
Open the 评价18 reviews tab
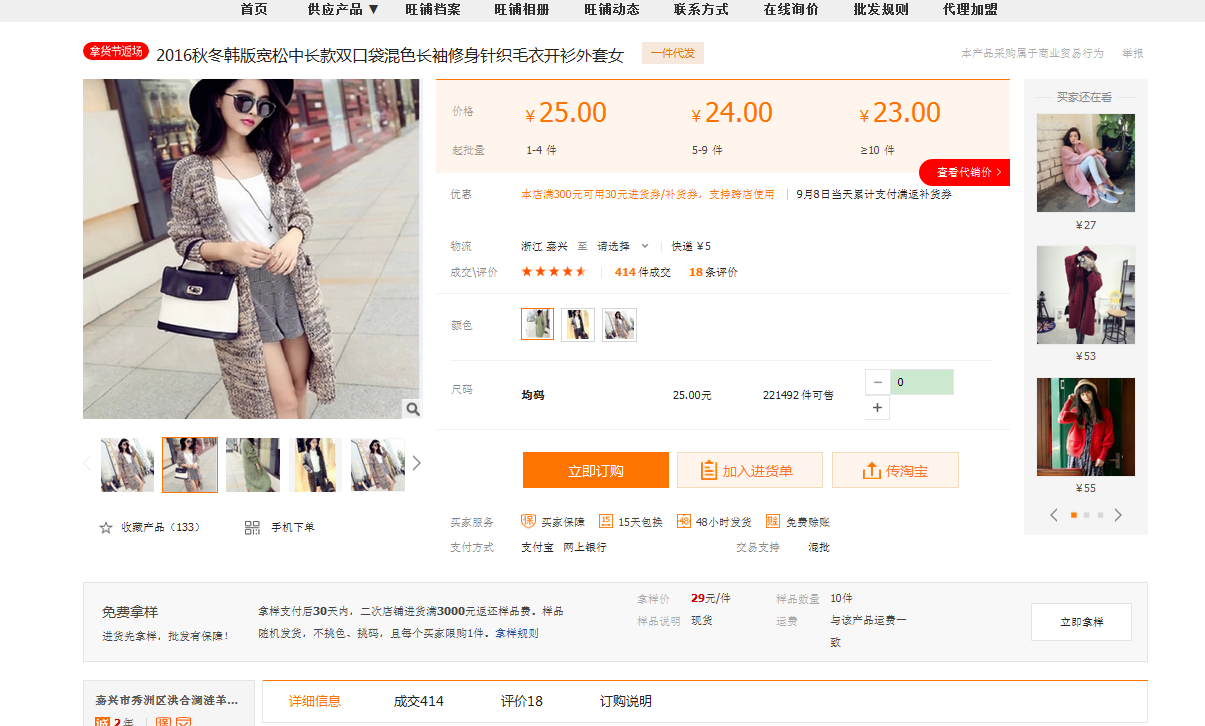521,701
